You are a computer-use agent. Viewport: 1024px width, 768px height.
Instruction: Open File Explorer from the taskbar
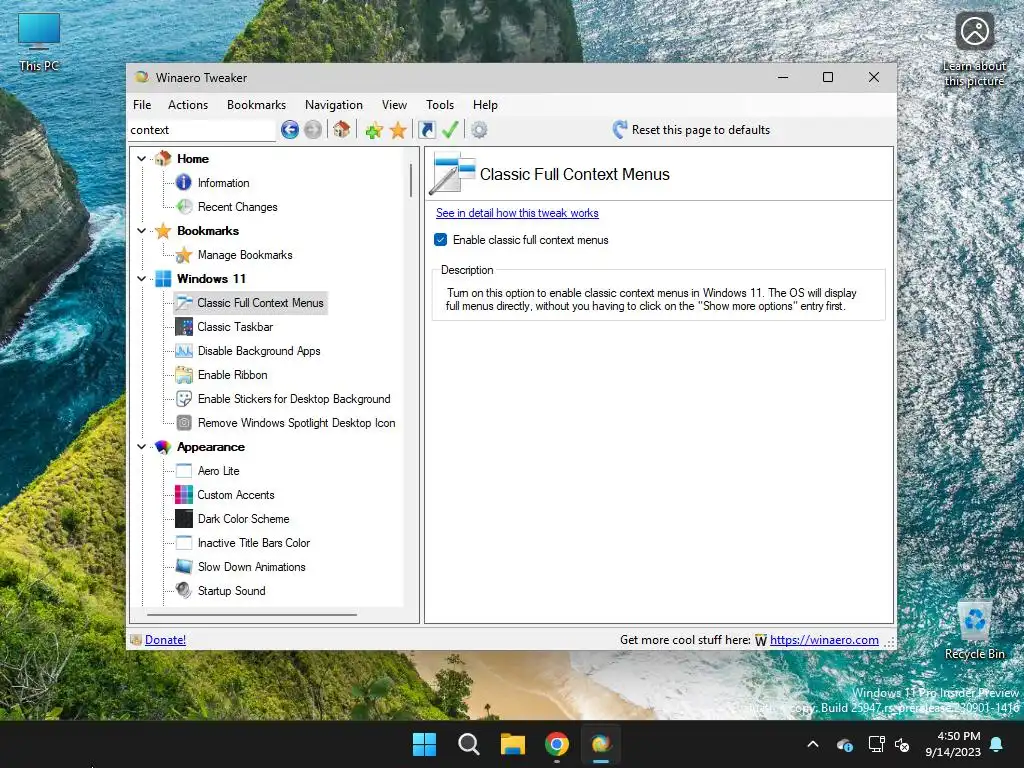(513, 744)
